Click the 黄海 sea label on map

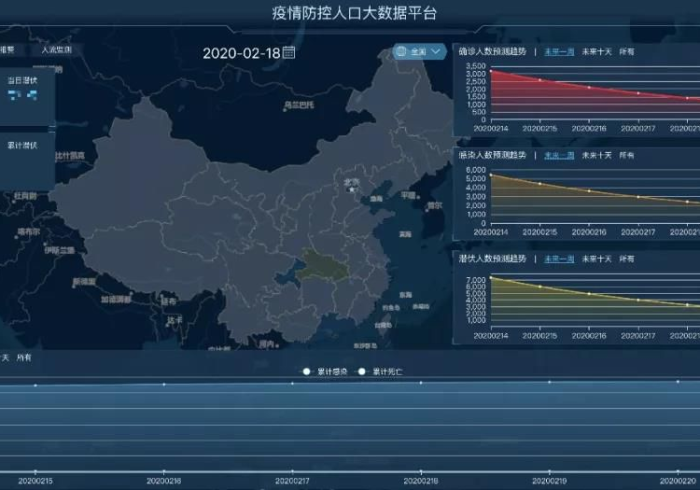405,234
